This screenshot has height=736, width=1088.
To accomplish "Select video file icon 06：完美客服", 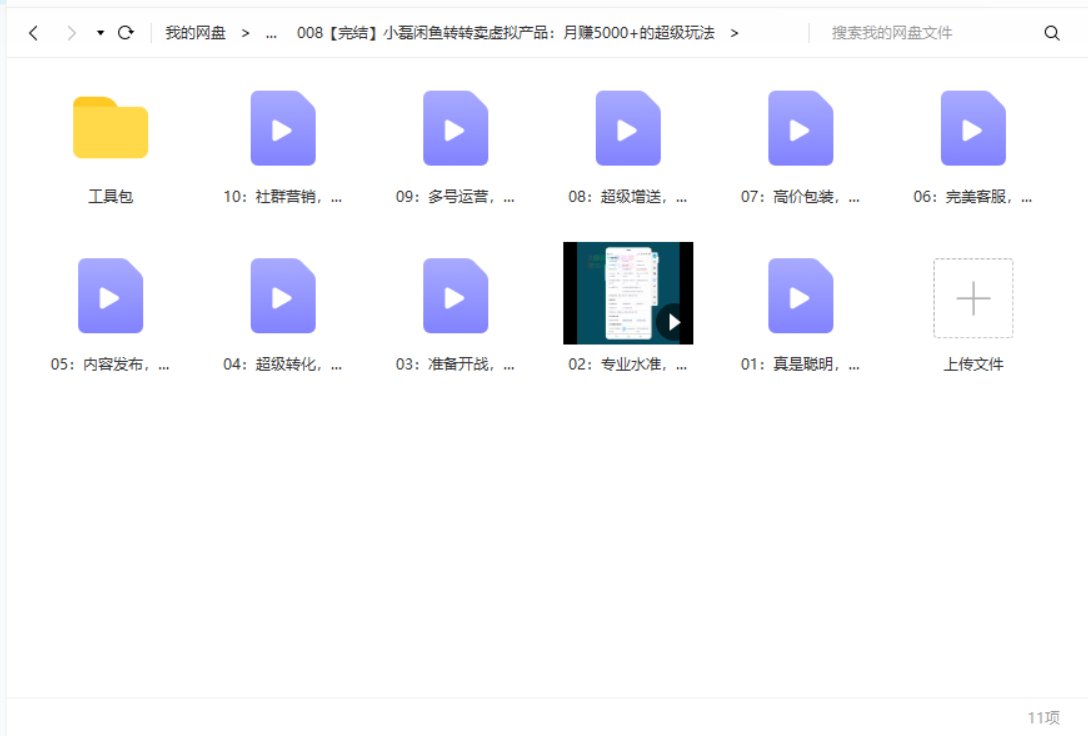I will (x=974, y=128).
